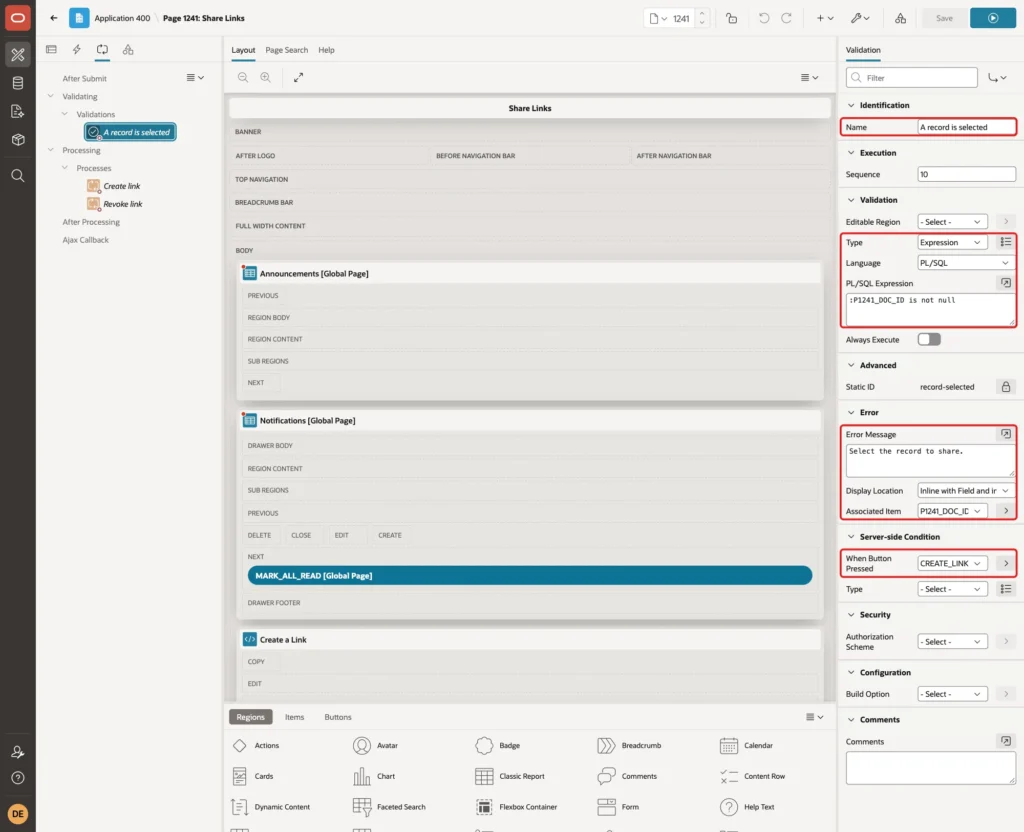The image size is (1024, 832).
Task: Open the When Button Pressed dropdown
Action: pos(952,563)
